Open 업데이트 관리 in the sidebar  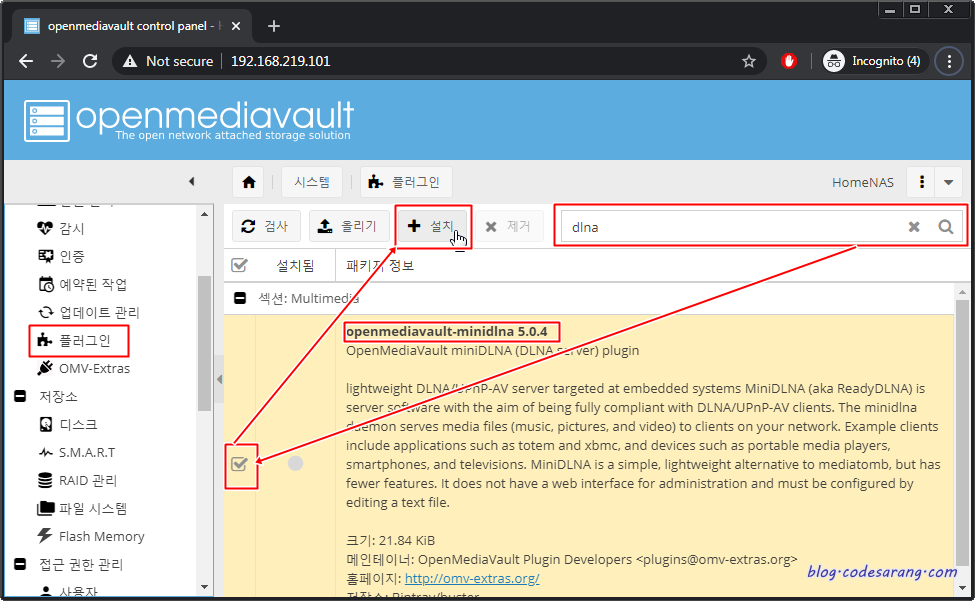point(99,312)
